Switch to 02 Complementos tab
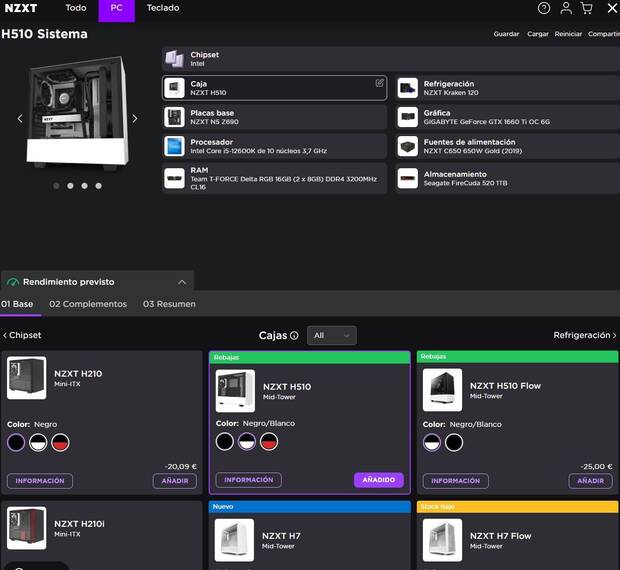620x570 pixels. (x=88, y=304)
